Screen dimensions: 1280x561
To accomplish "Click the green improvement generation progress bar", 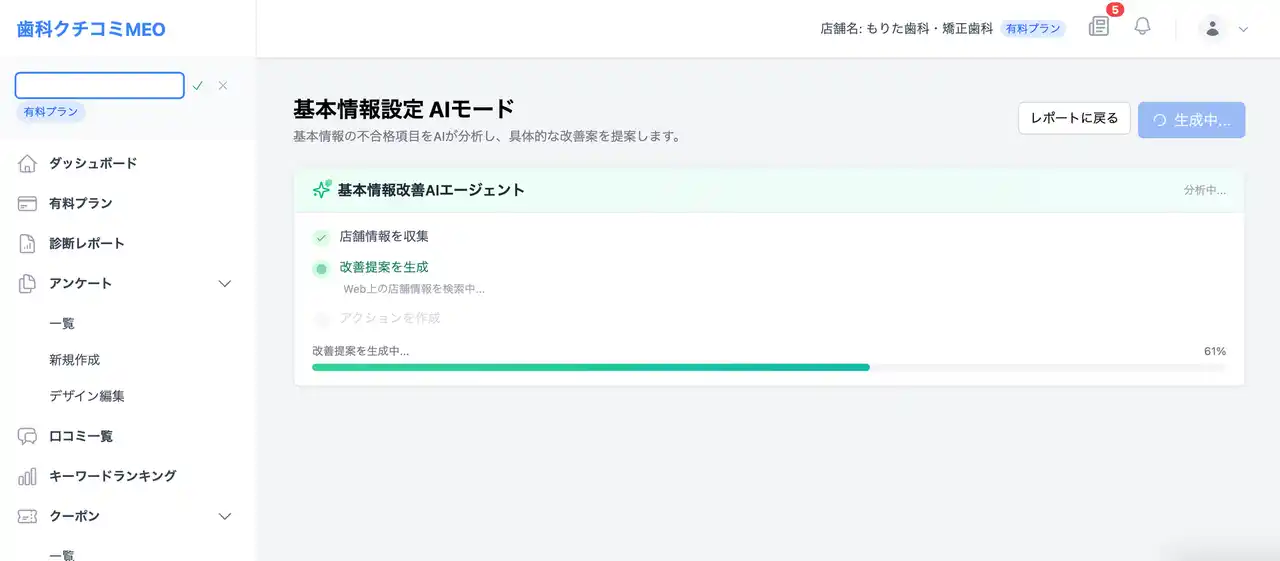I will [x=590, y=367].
